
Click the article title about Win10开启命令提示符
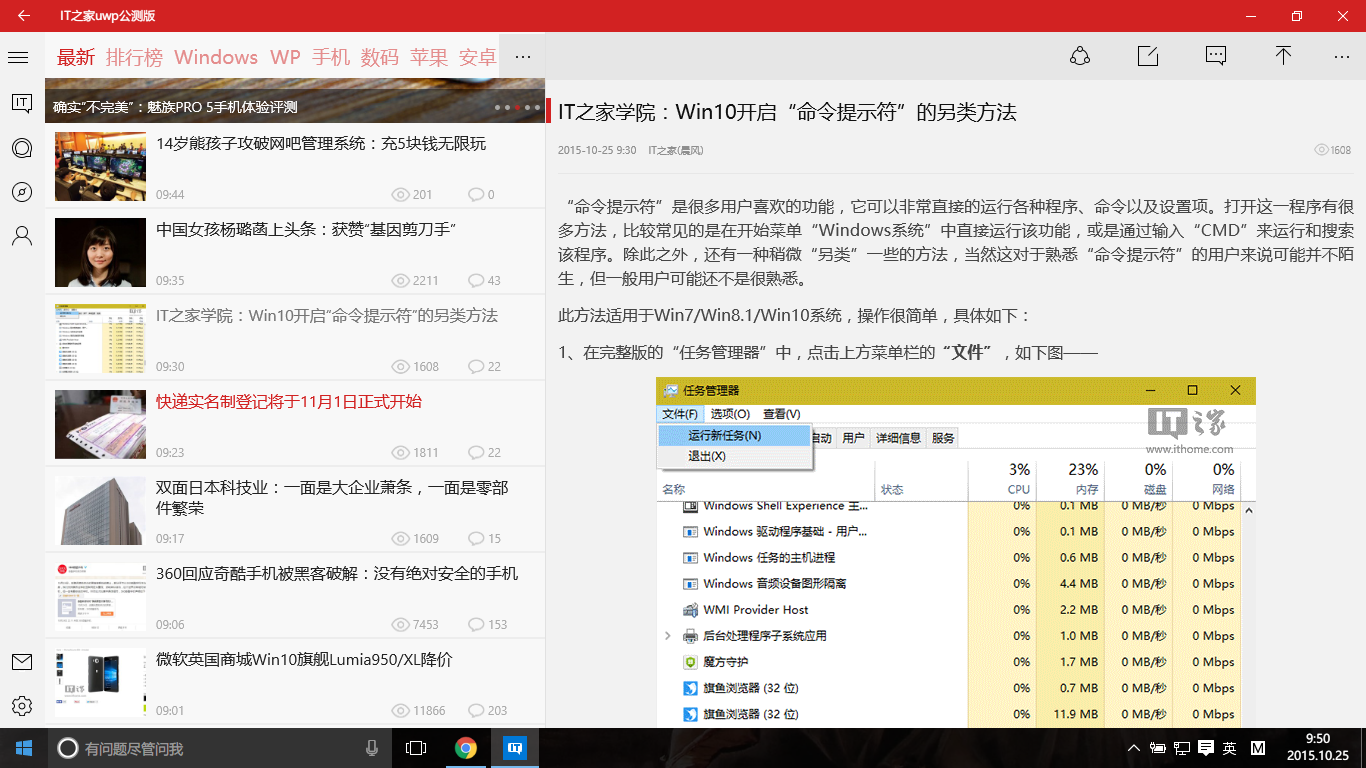click(787, 112)
